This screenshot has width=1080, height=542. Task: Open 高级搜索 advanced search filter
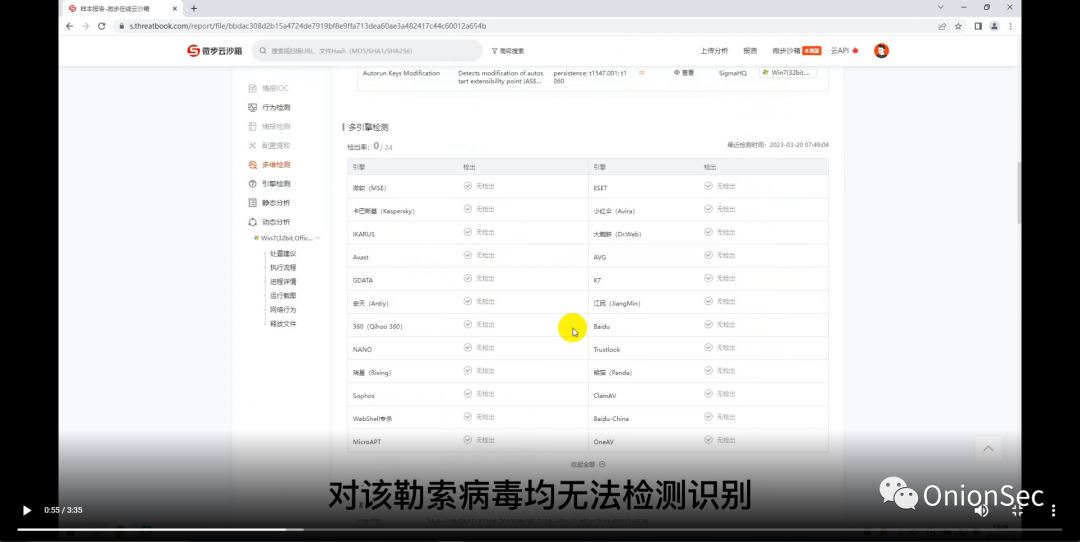(x=508, y=51)
